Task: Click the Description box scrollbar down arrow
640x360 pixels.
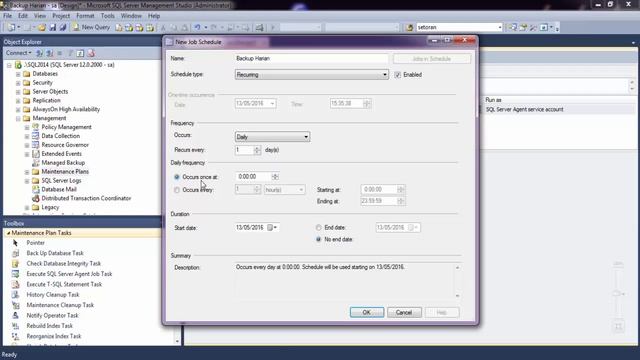Action: pos(457,296)
